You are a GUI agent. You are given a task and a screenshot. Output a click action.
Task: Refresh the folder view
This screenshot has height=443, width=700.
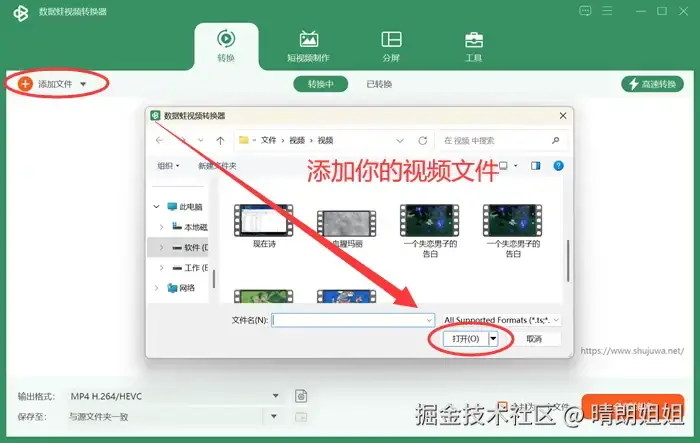coord(422,141)
